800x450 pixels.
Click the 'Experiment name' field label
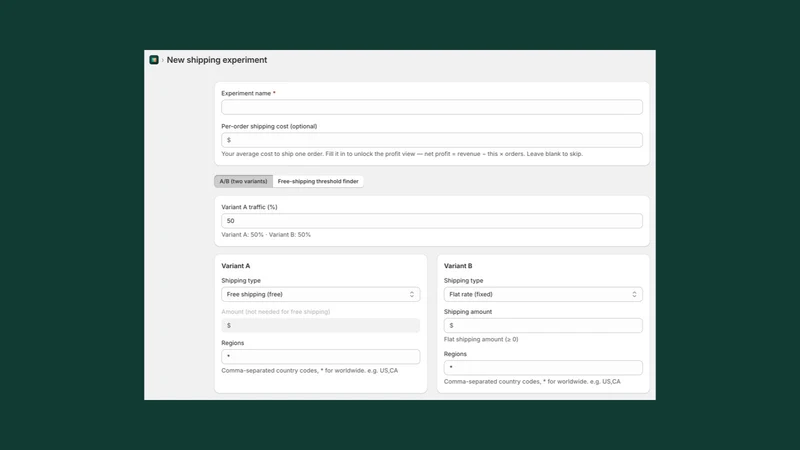[x=246, y=93]
